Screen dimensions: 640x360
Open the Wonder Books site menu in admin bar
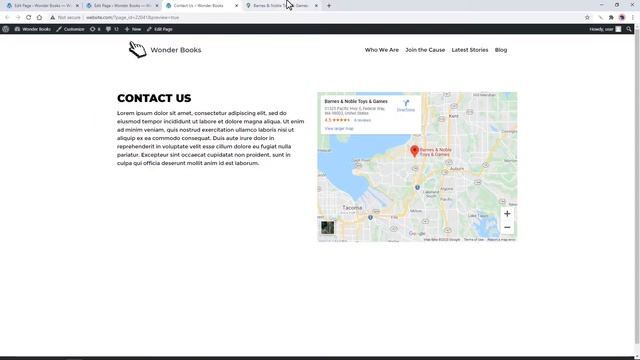33,29
